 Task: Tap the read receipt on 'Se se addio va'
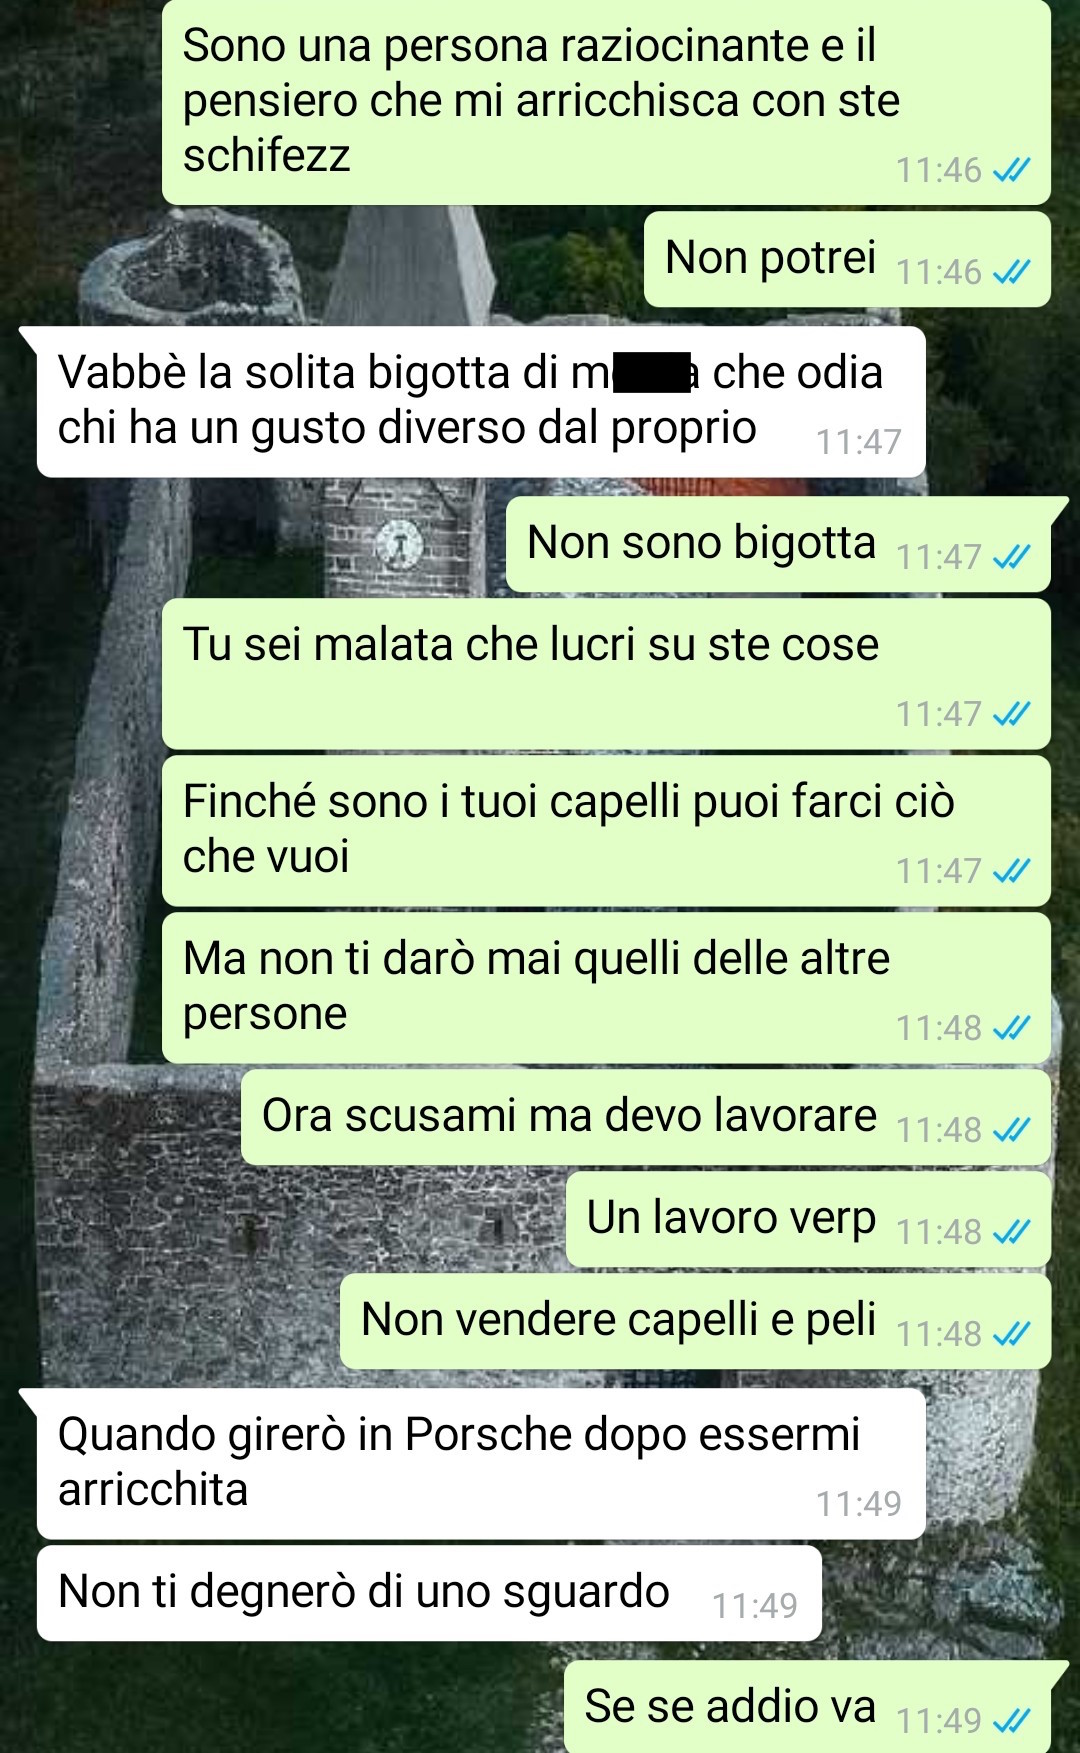point(1011,1720)
